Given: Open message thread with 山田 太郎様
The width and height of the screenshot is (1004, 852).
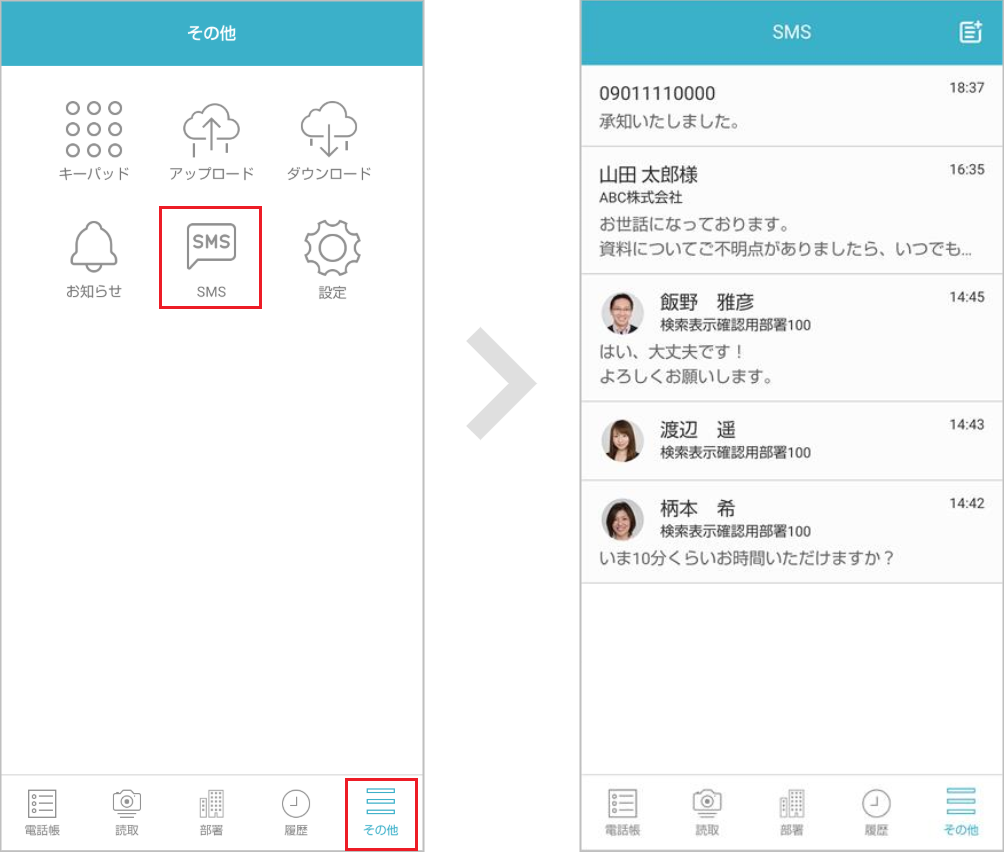Looking at the screenshot, I should (792, 210).
